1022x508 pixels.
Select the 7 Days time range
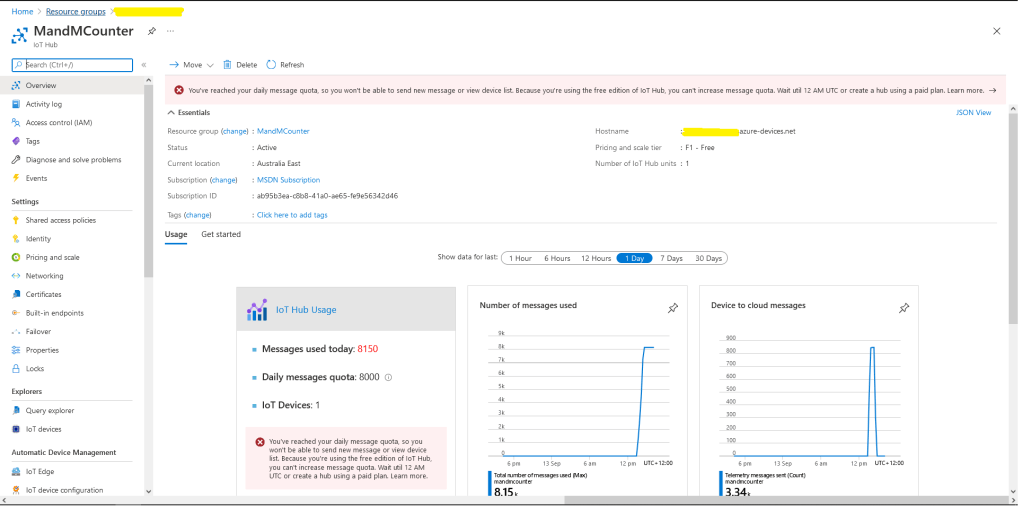click(671, 258)
